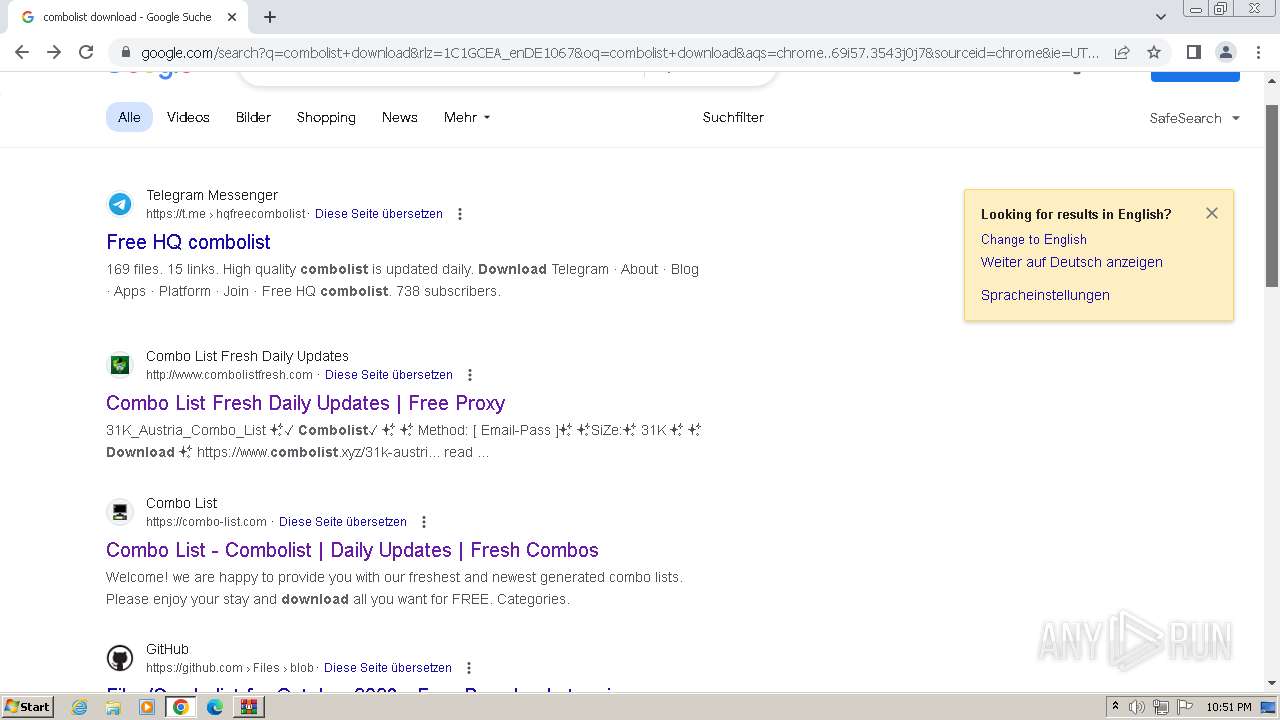Click the taskbar clock 10:51 PM
The width and height of the screenshot is (1280, 720).
click(1229, 707)
